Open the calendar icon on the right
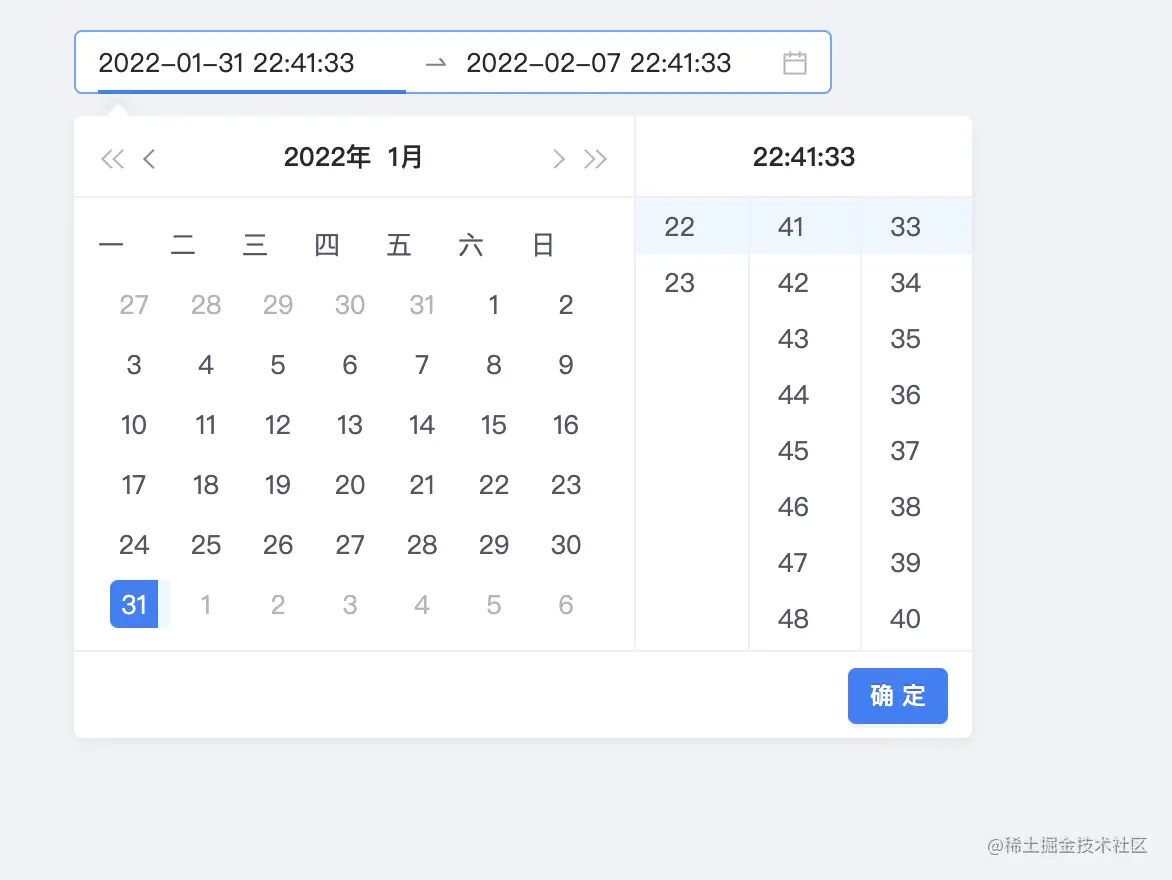1172x880 pixels. coord(796,62)
